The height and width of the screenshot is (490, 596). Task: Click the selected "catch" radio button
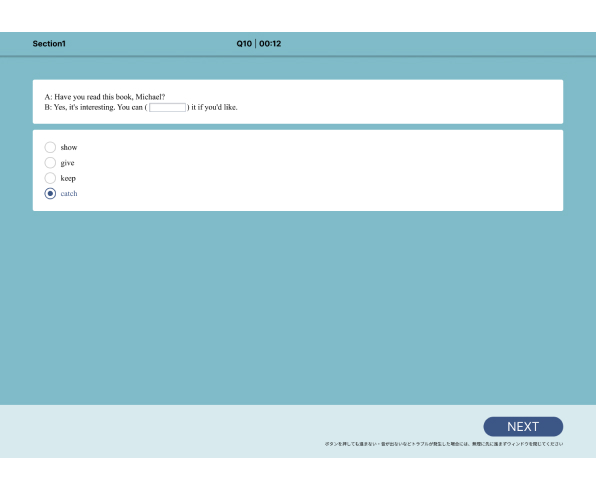coord(50,193)
